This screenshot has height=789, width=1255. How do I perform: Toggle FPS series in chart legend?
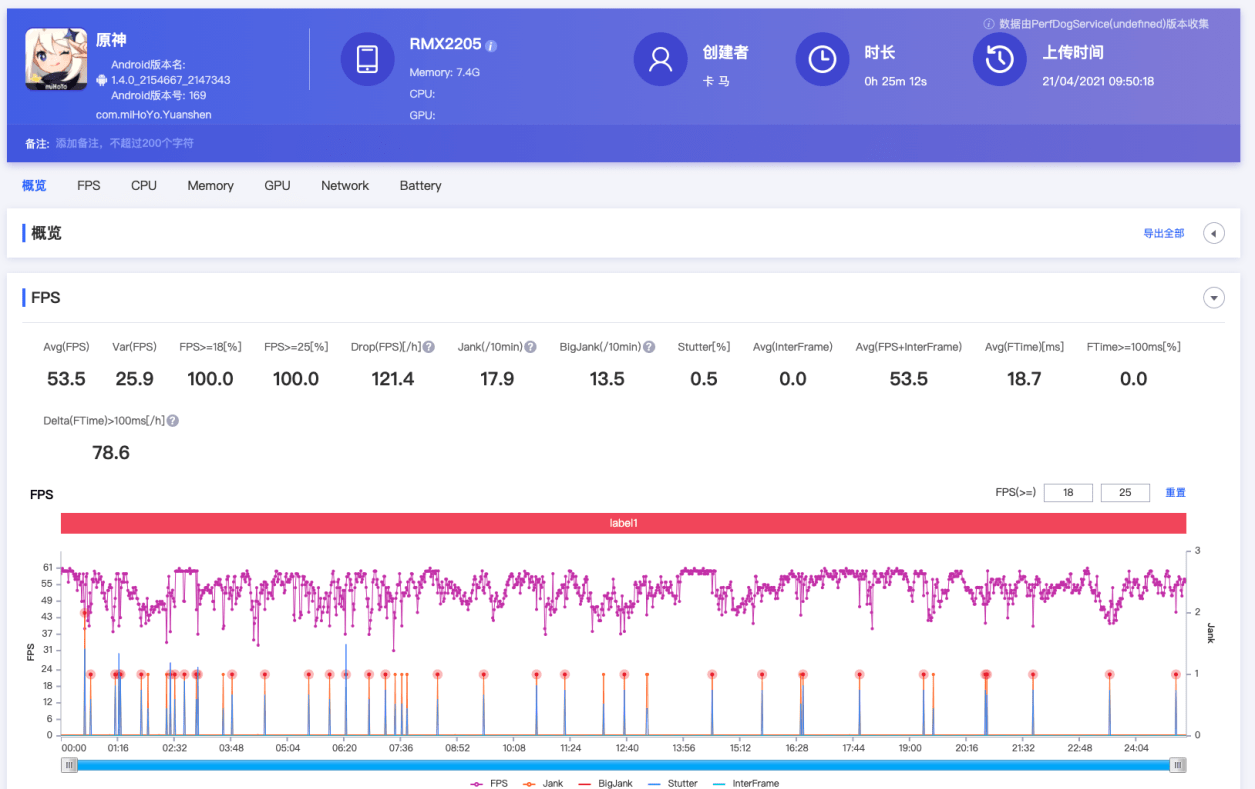tap(490, 783)
